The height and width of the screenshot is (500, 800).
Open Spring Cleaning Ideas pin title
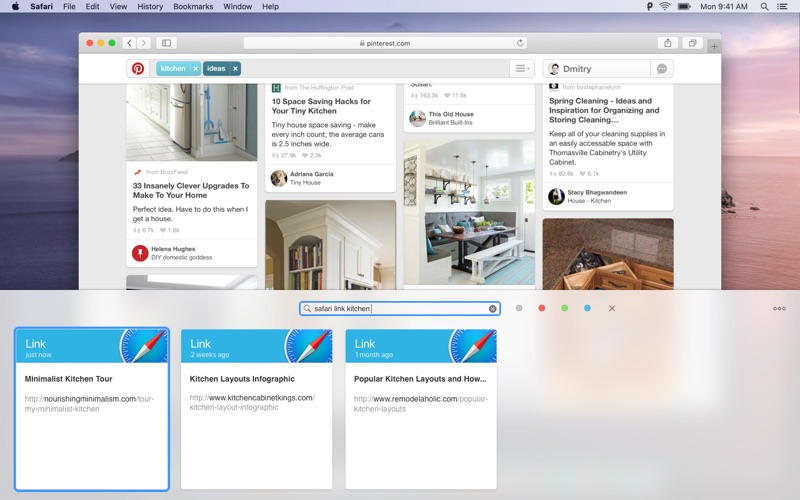pyautogui.click(x=604, y=110)
